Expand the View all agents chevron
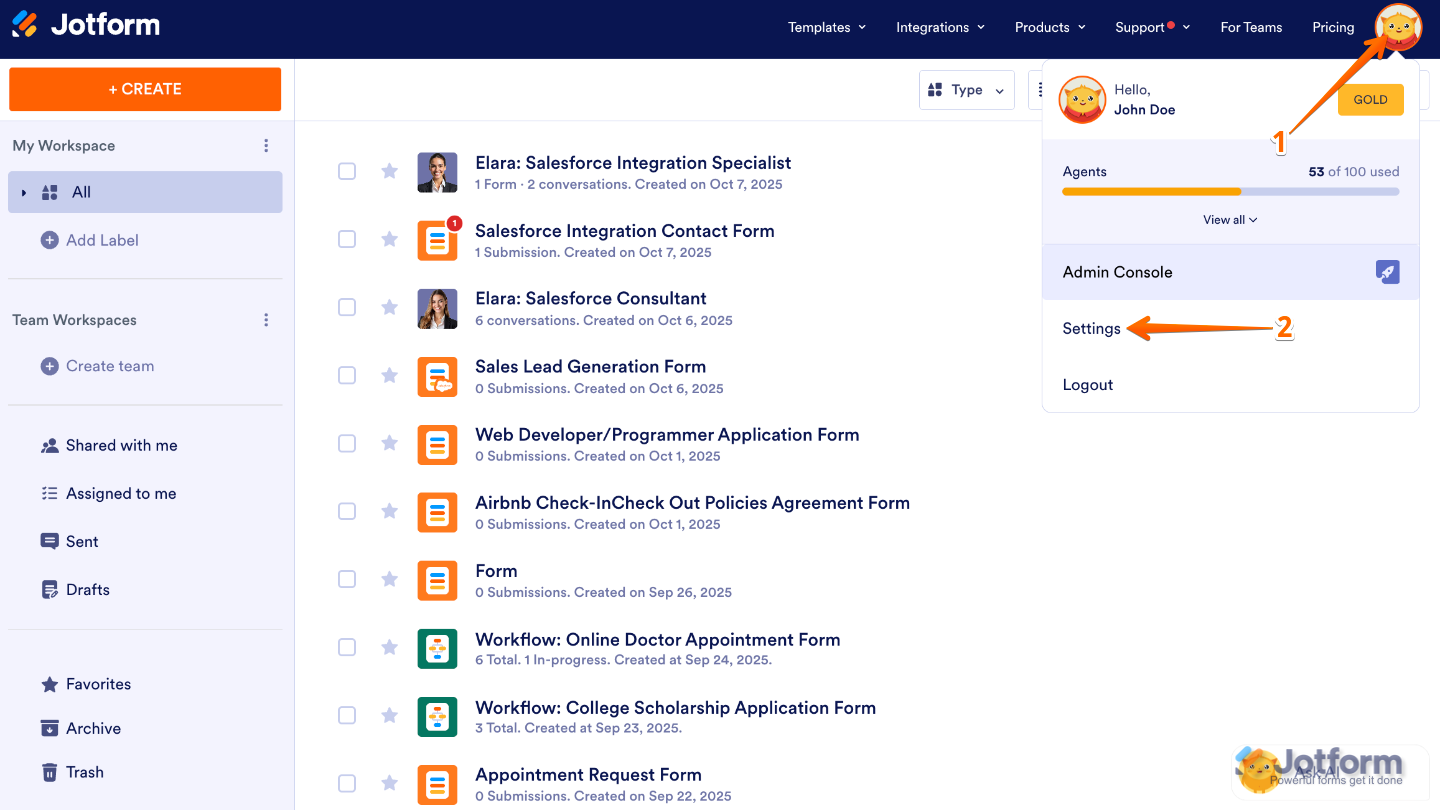Viewport: 1440px width, 810px height. tap(1230, 219)
